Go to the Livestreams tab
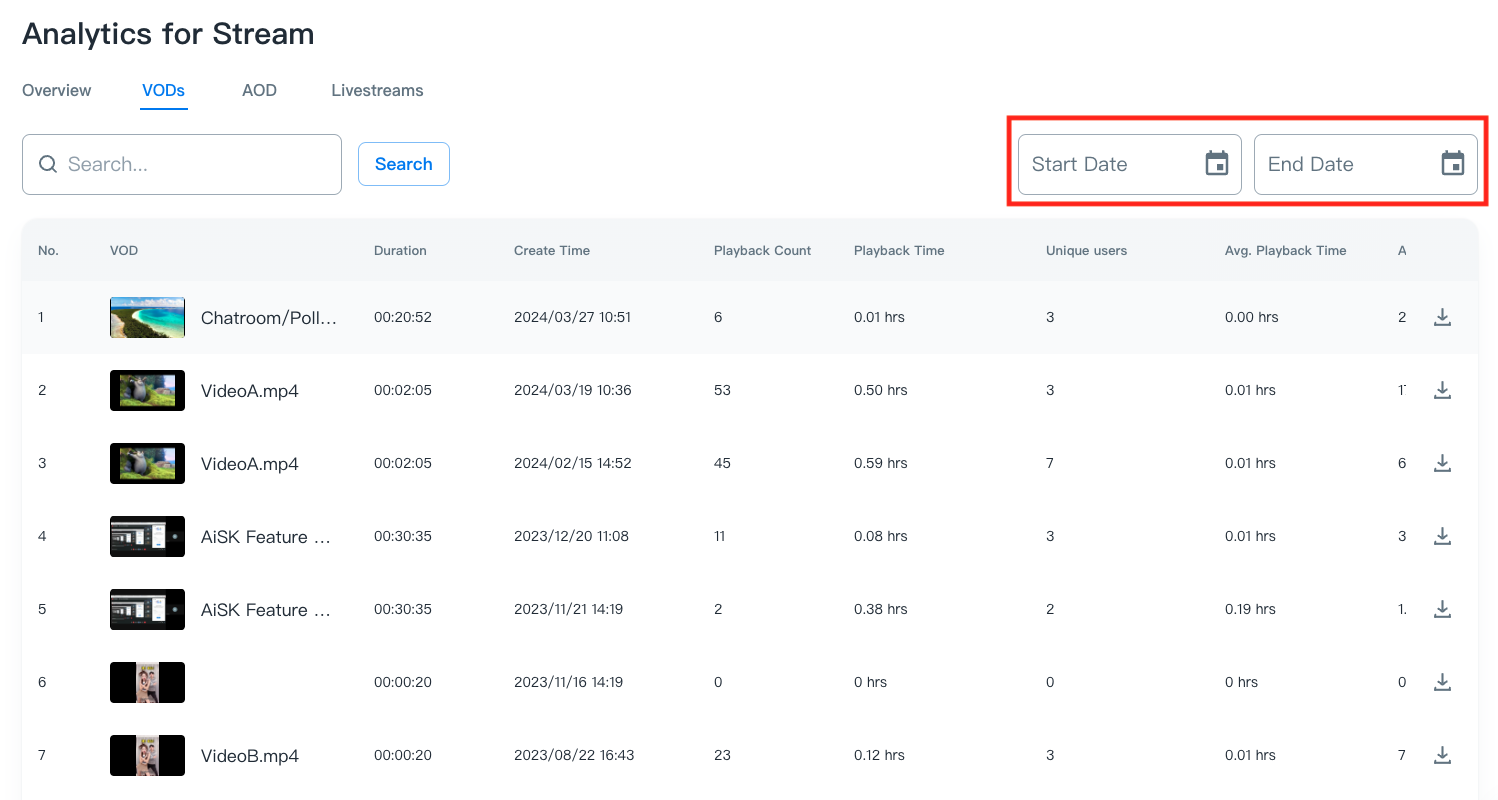The image size is (1498, 800). pos(377,90)
